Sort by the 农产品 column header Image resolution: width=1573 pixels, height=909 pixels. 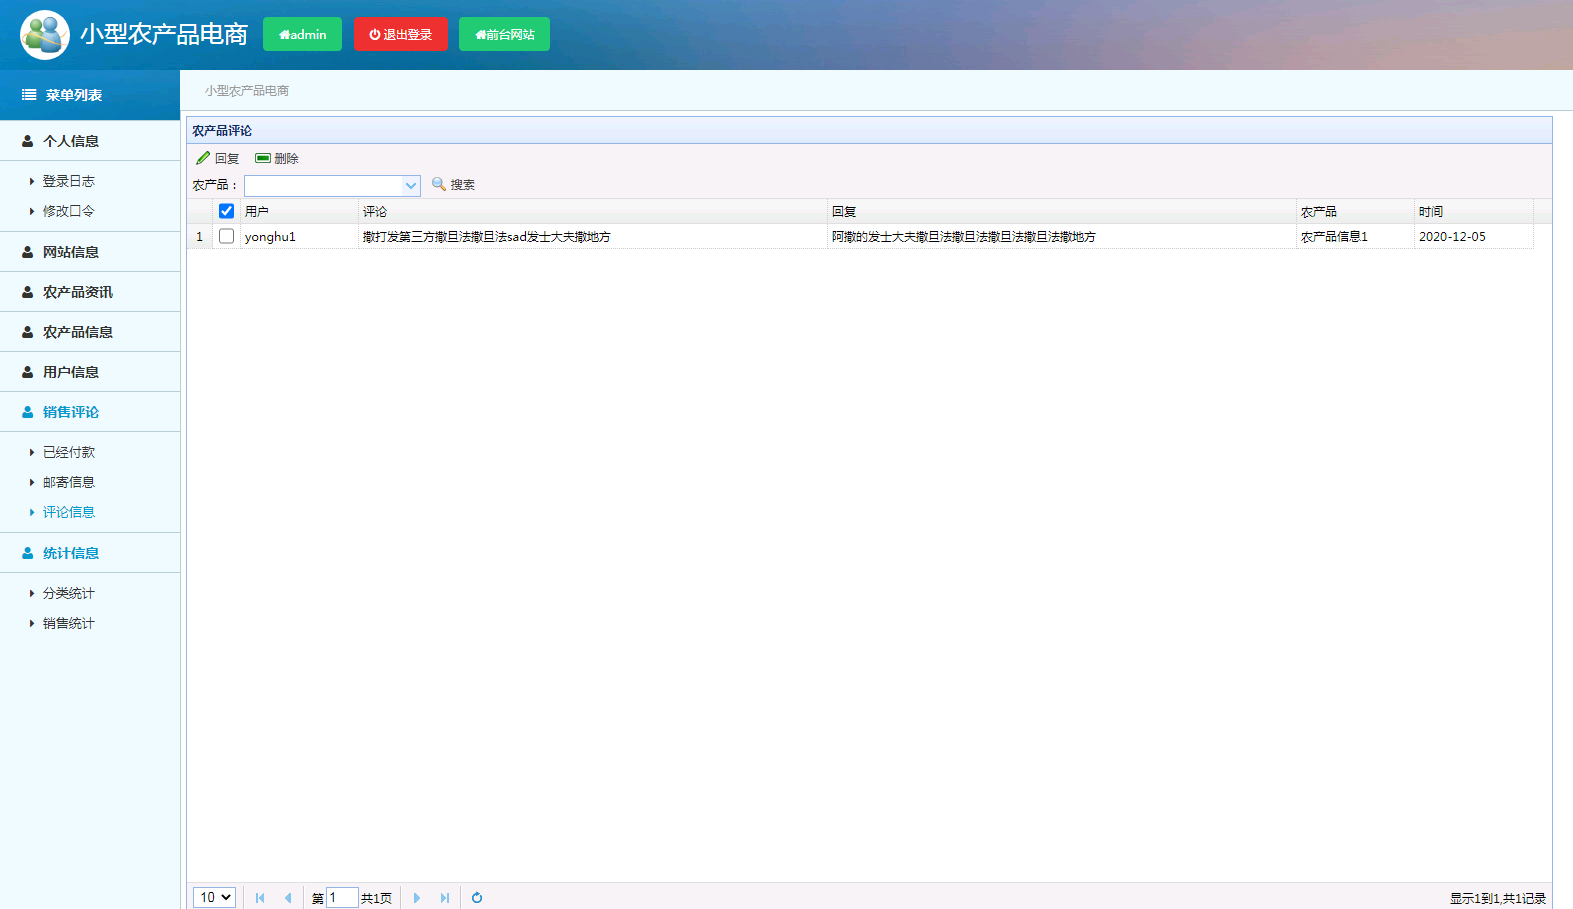tap(1355, 211)
